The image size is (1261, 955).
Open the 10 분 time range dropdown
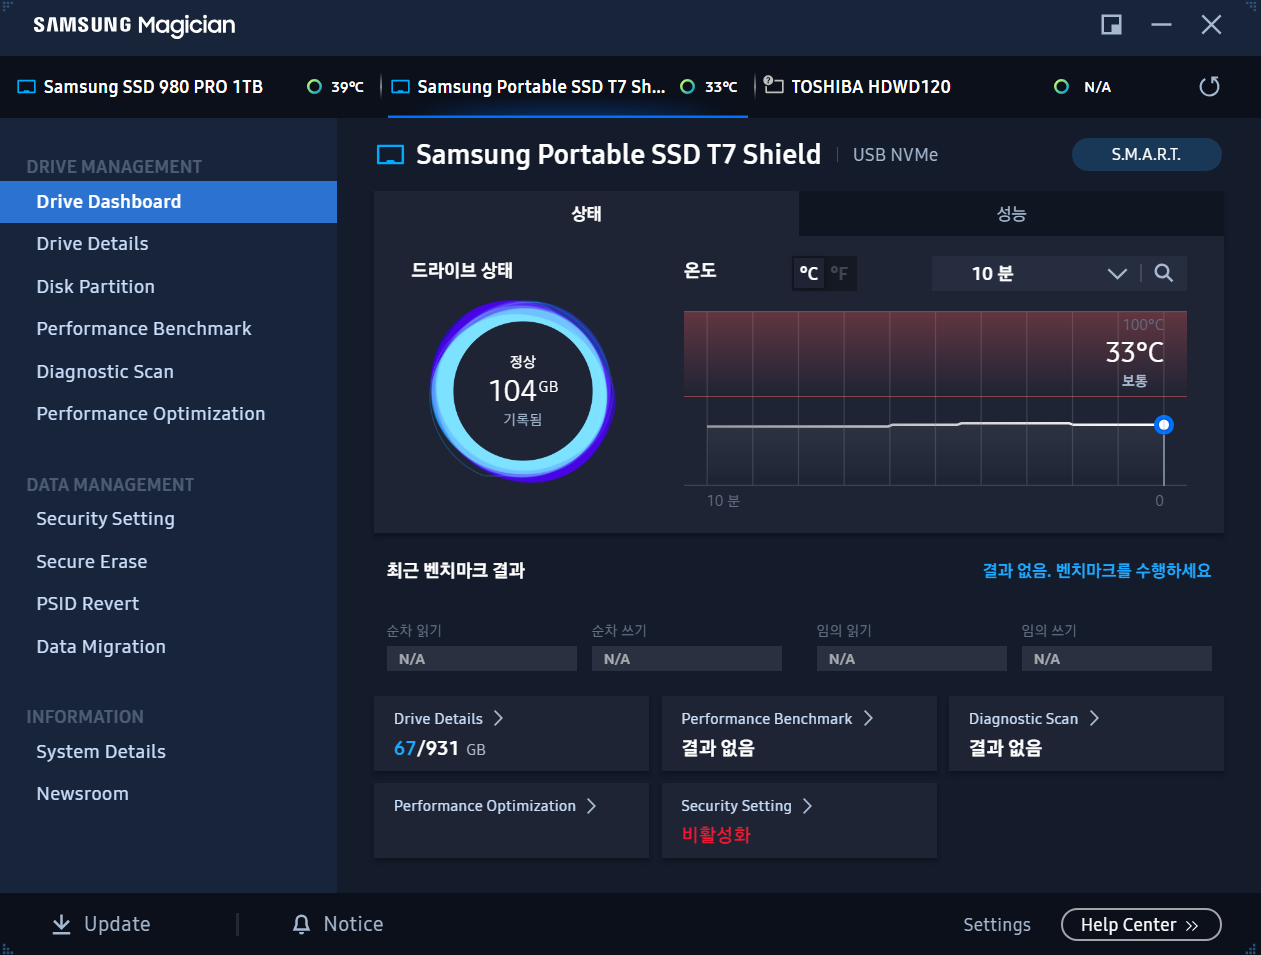[1035, 273]
